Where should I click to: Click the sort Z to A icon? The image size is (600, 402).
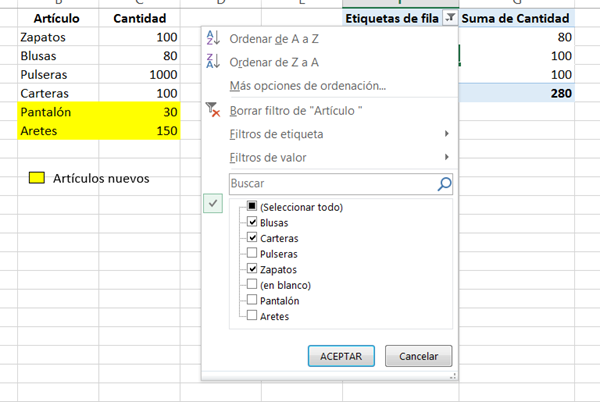[x=211, y=62]
